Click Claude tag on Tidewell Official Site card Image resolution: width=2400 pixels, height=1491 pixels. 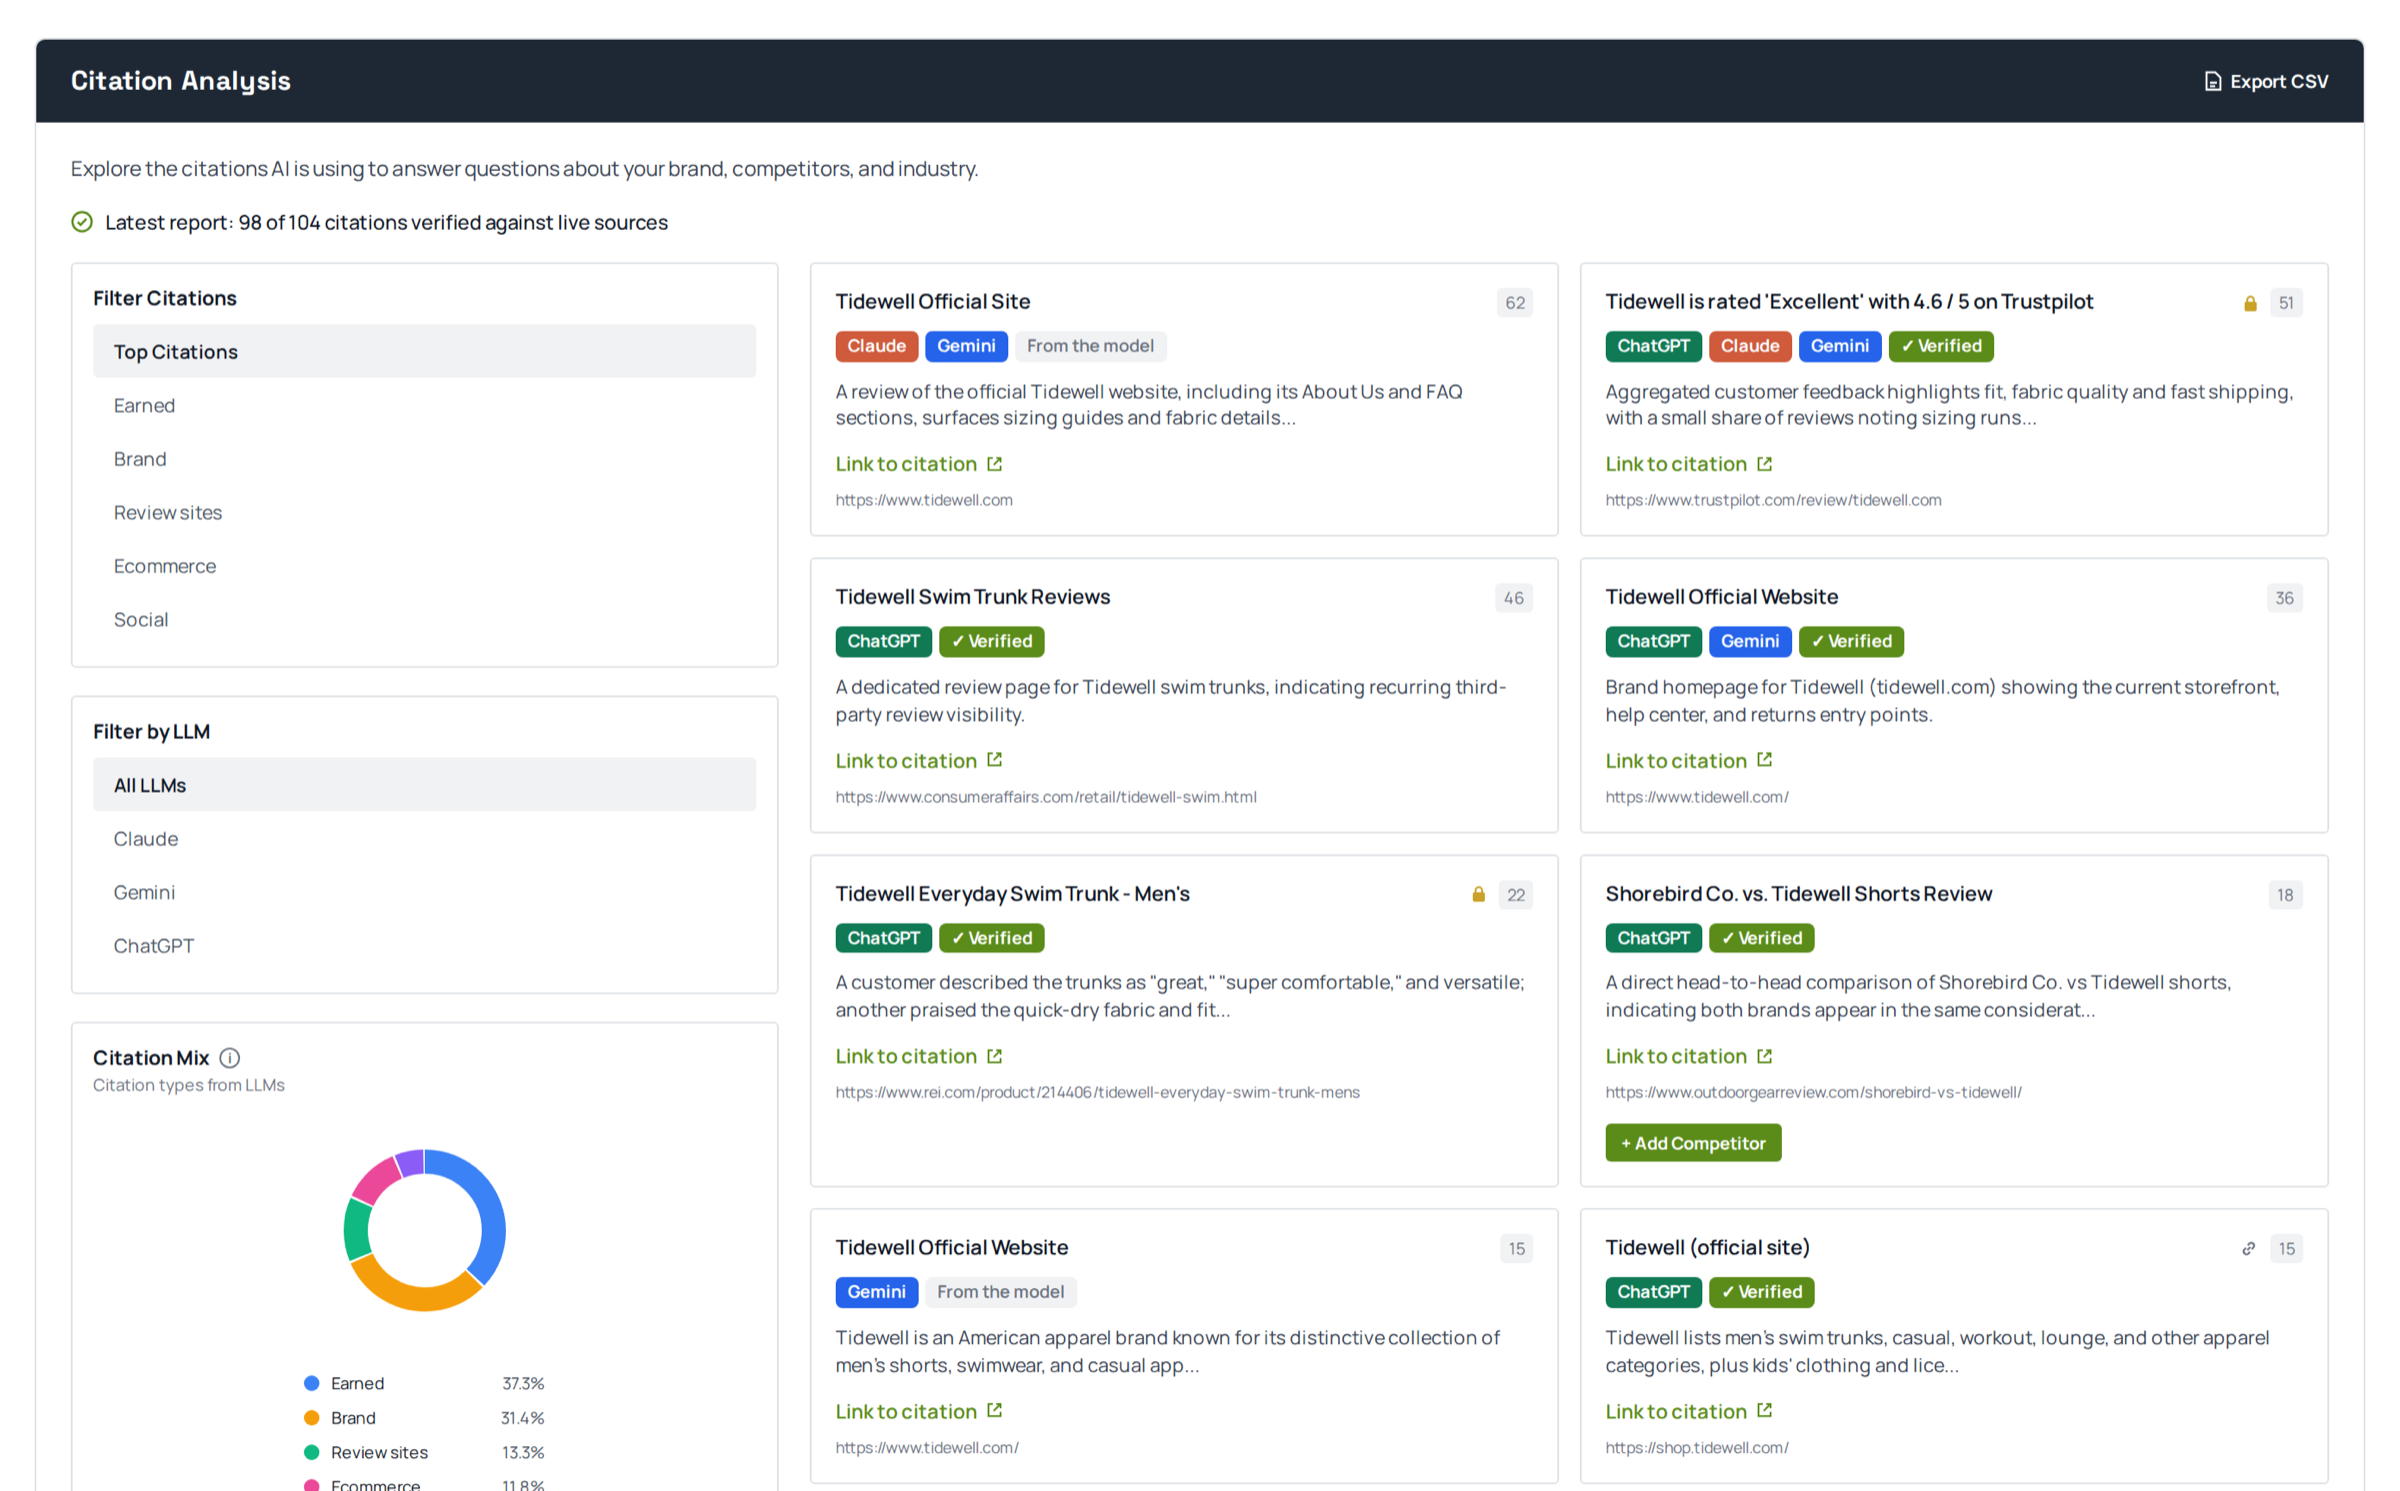876,346
